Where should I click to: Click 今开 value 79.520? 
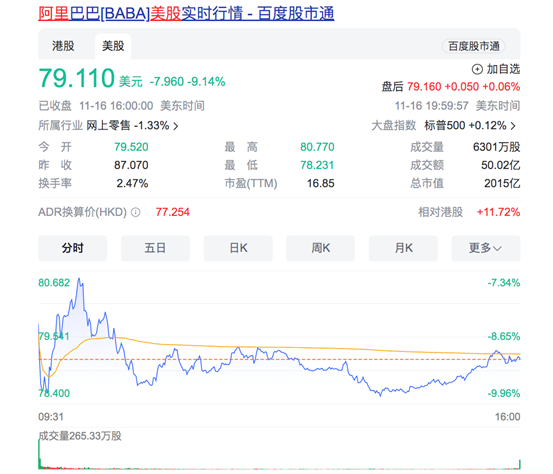131,147
